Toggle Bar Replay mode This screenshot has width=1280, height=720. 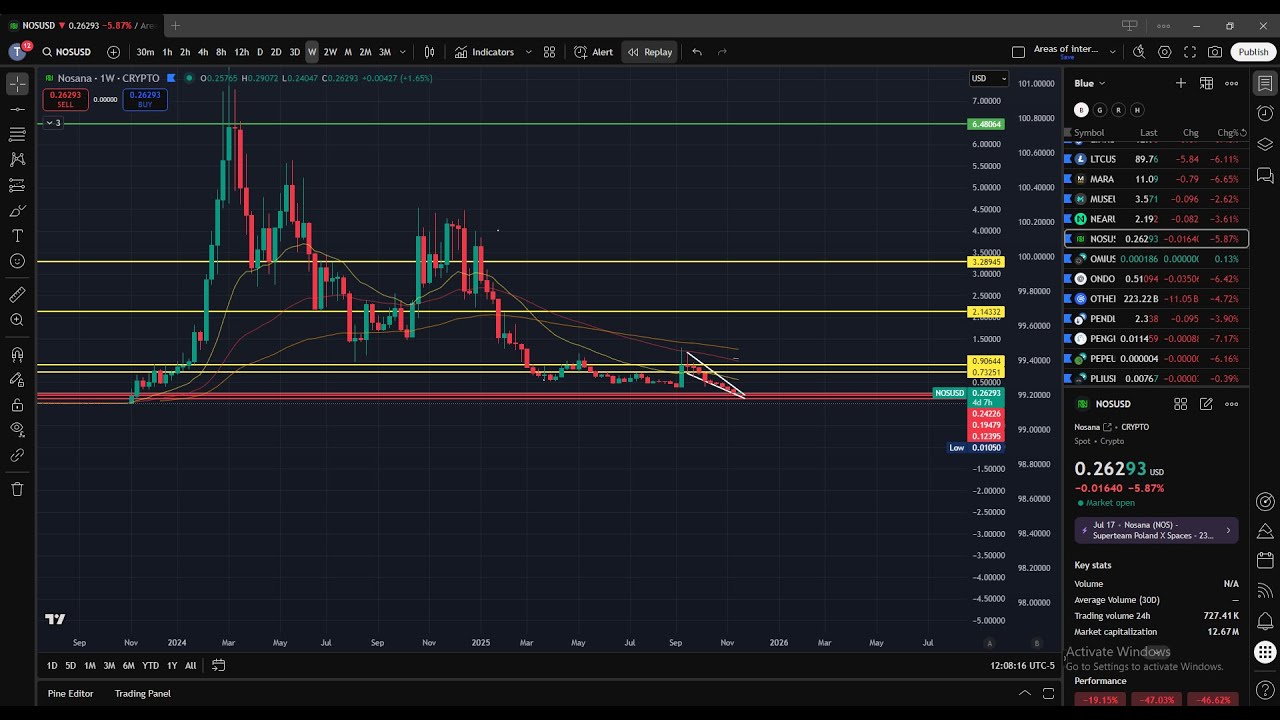650,52
